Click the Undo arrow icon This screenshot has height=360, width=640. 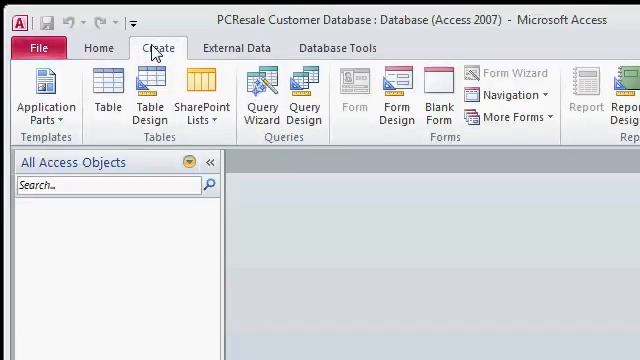pos(69,22)
